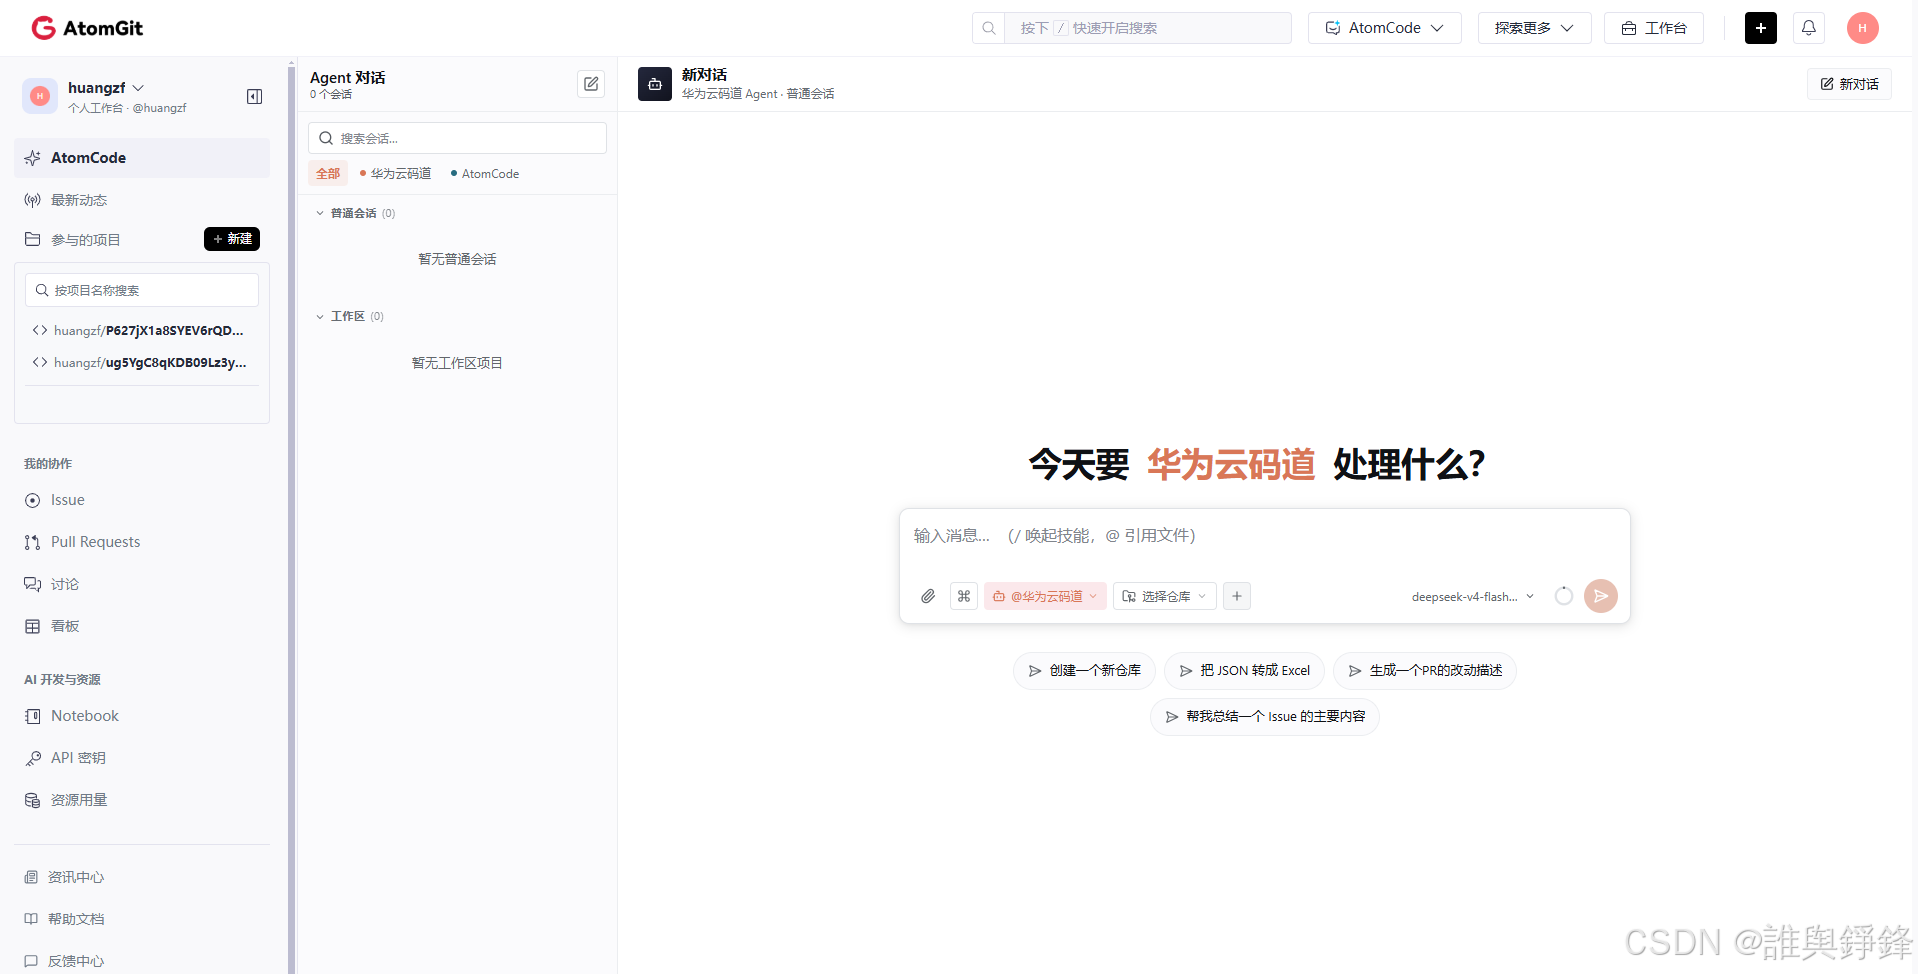Click 帮我总结一个 Issue 的主要内容 suggestion
Screen dimensions: 1918x974
pos(1265,716)
